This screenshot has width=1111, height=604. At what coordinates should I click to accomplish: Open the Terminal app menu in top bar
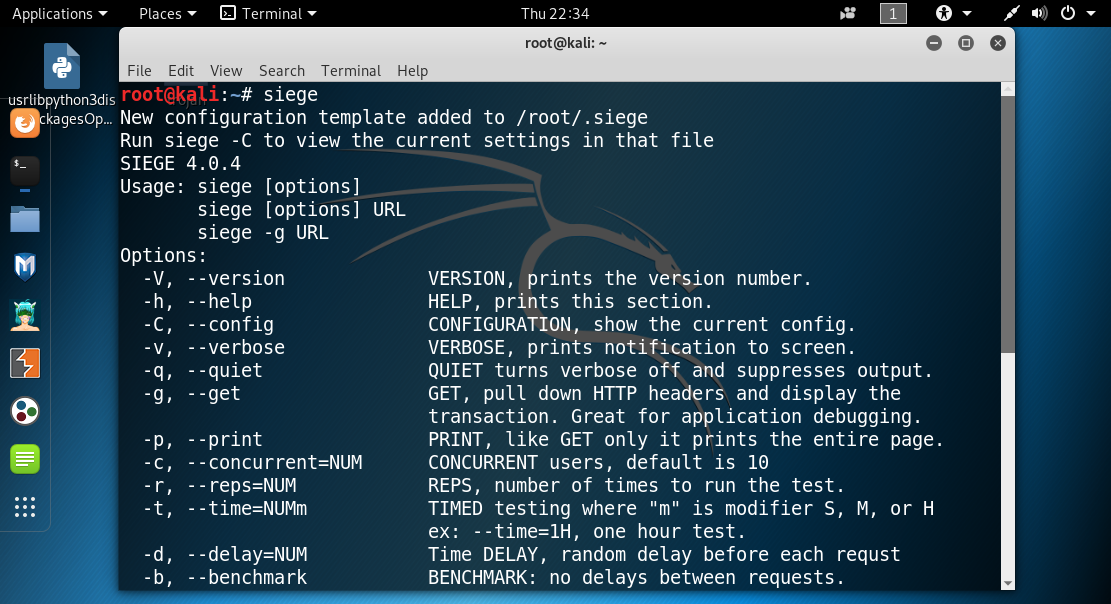269,13
